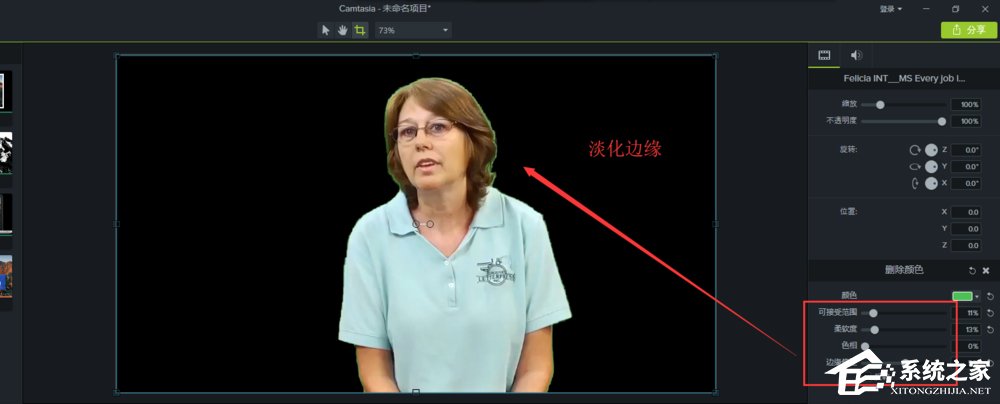This screenshot has width=1000, height=404.
Task: Click the 可接受范围 tolerance slider handle
Action: tap(873, 313)
